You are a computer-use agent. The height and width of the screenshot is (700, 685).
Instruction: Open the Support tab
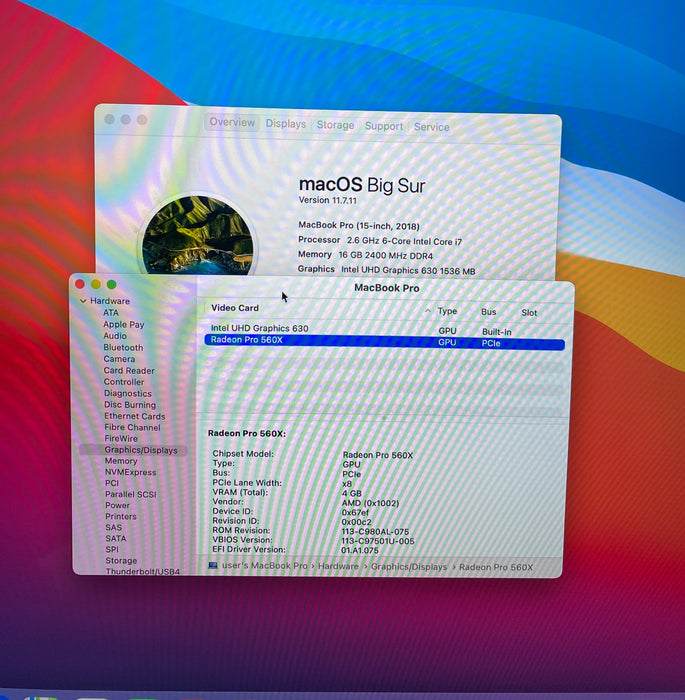(x=384, y=126)
